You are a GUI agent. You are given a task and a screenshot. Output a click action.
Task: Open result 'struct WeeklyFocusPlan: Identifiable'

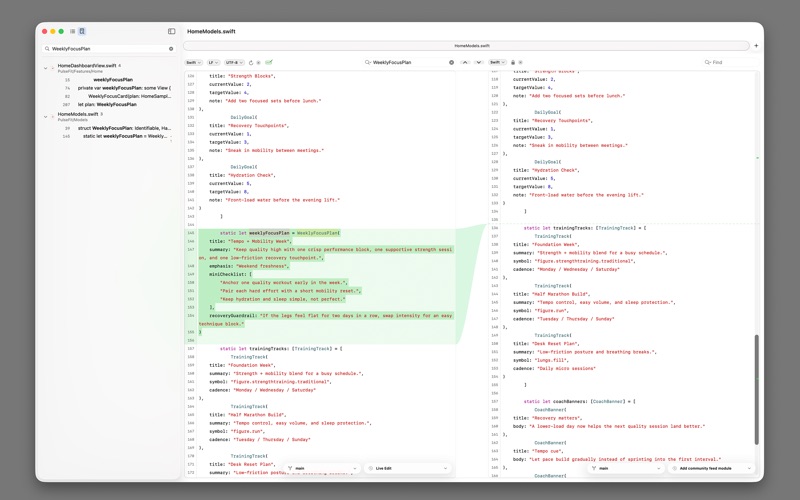(x=124, y=128)
